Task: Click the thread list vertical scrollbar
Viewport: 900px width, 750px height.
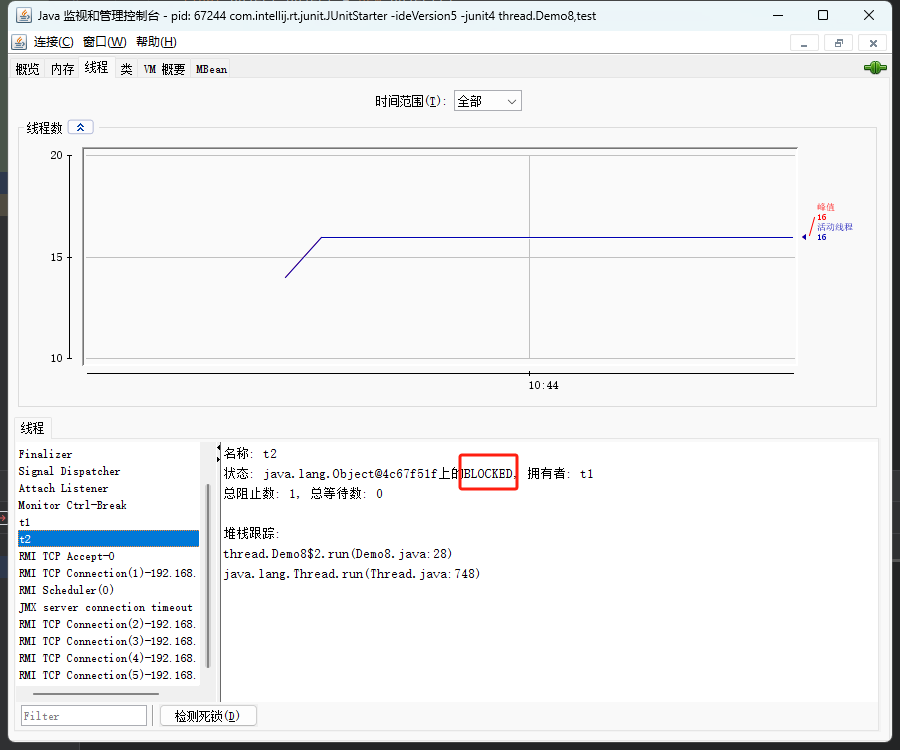Action: [x=208, y=576]
